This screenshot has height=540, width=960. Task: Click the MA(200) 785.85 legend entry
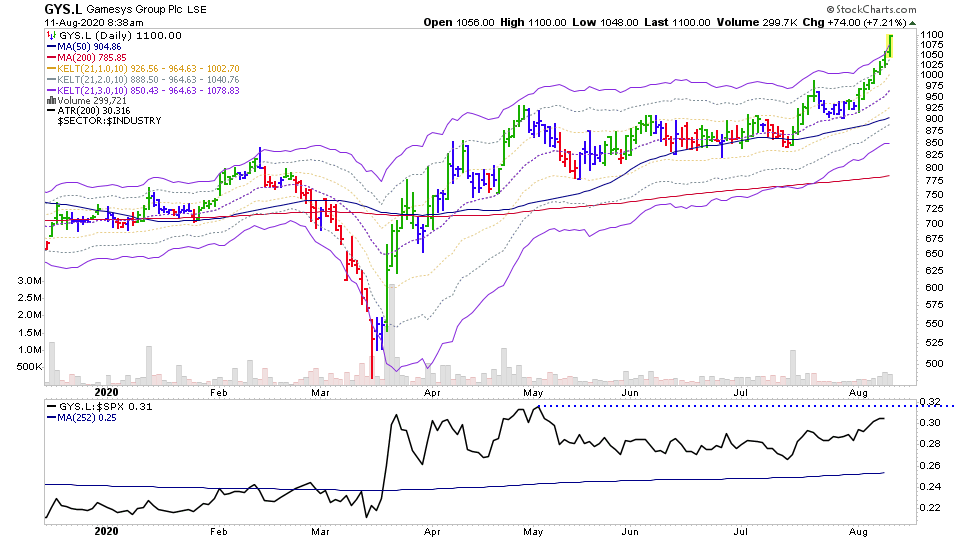pos(91,58)
